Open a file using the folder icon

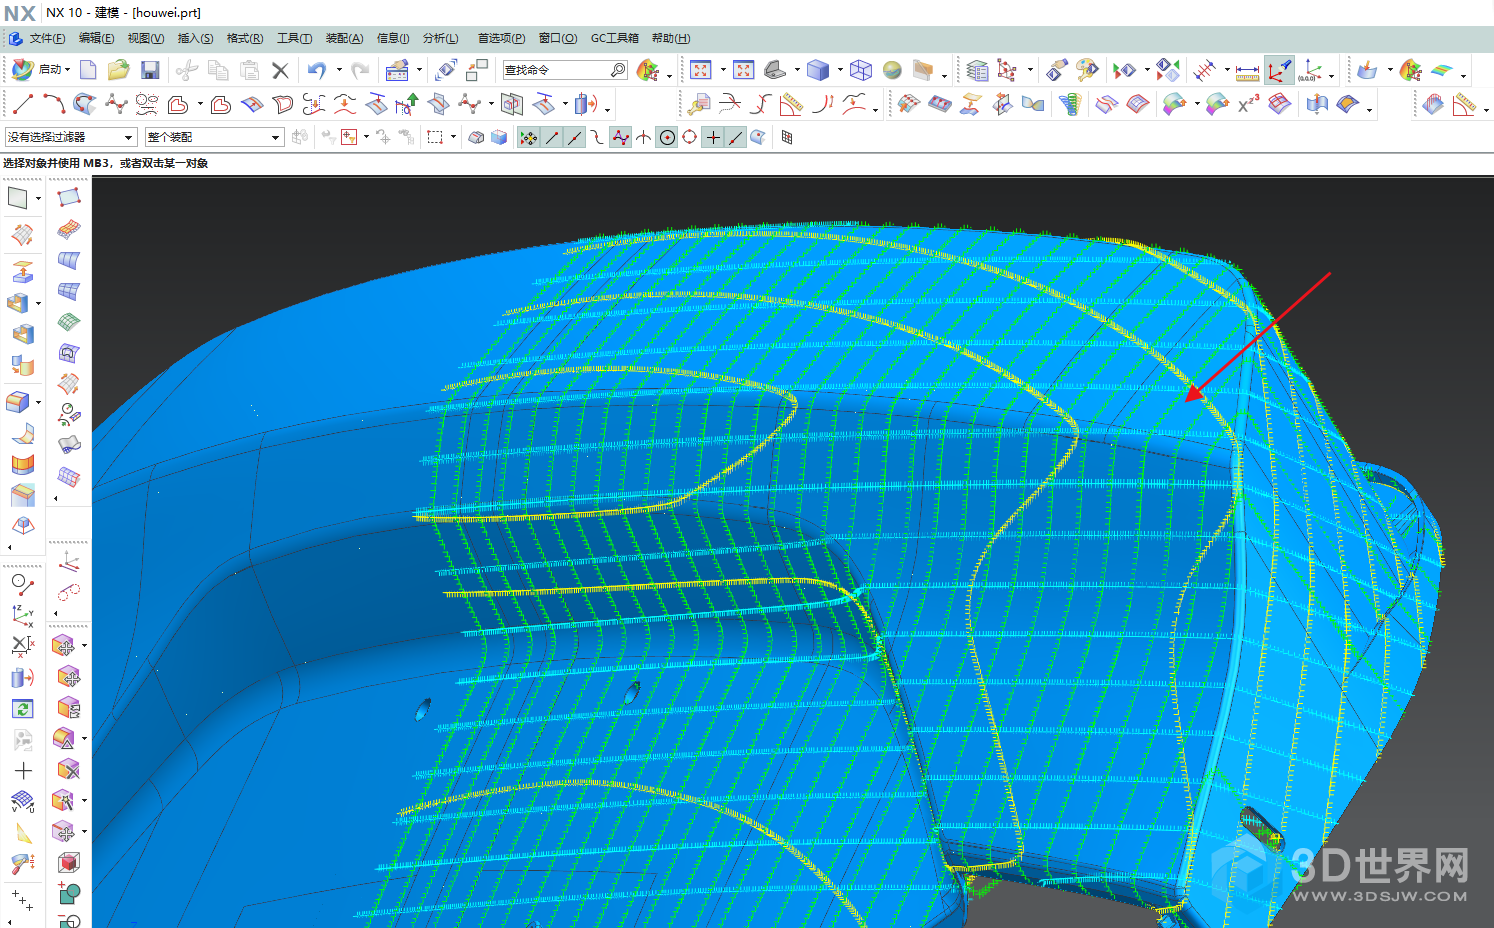point(119,70)
